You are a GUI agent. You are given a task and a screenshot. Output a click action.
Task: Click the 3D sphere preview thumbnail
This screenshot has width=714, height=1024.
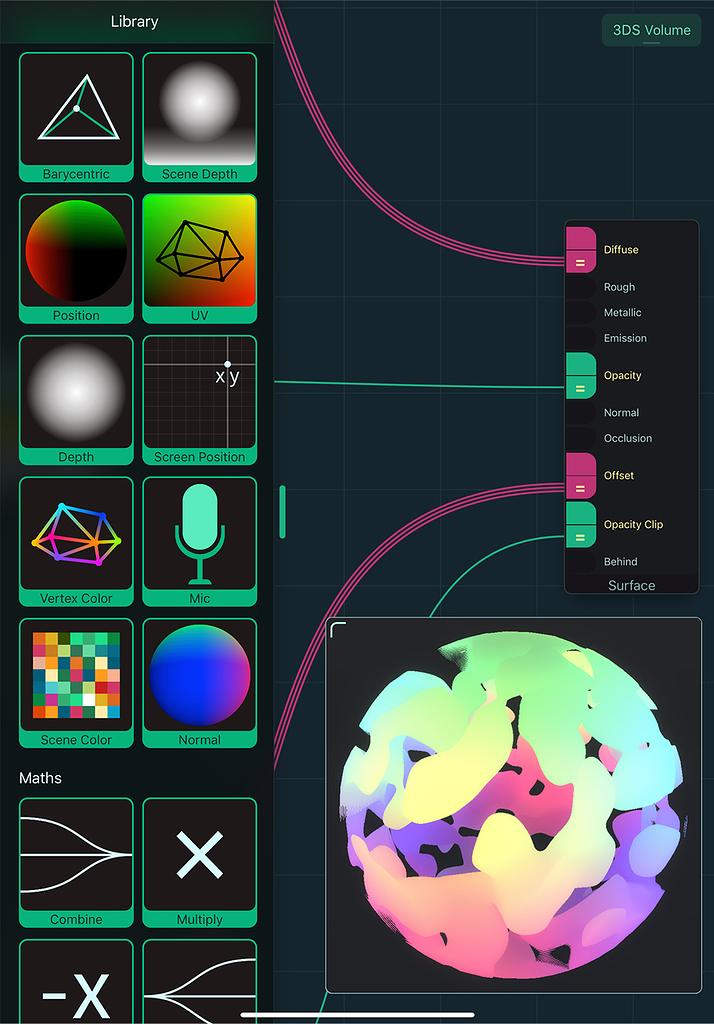pos(513,805)
